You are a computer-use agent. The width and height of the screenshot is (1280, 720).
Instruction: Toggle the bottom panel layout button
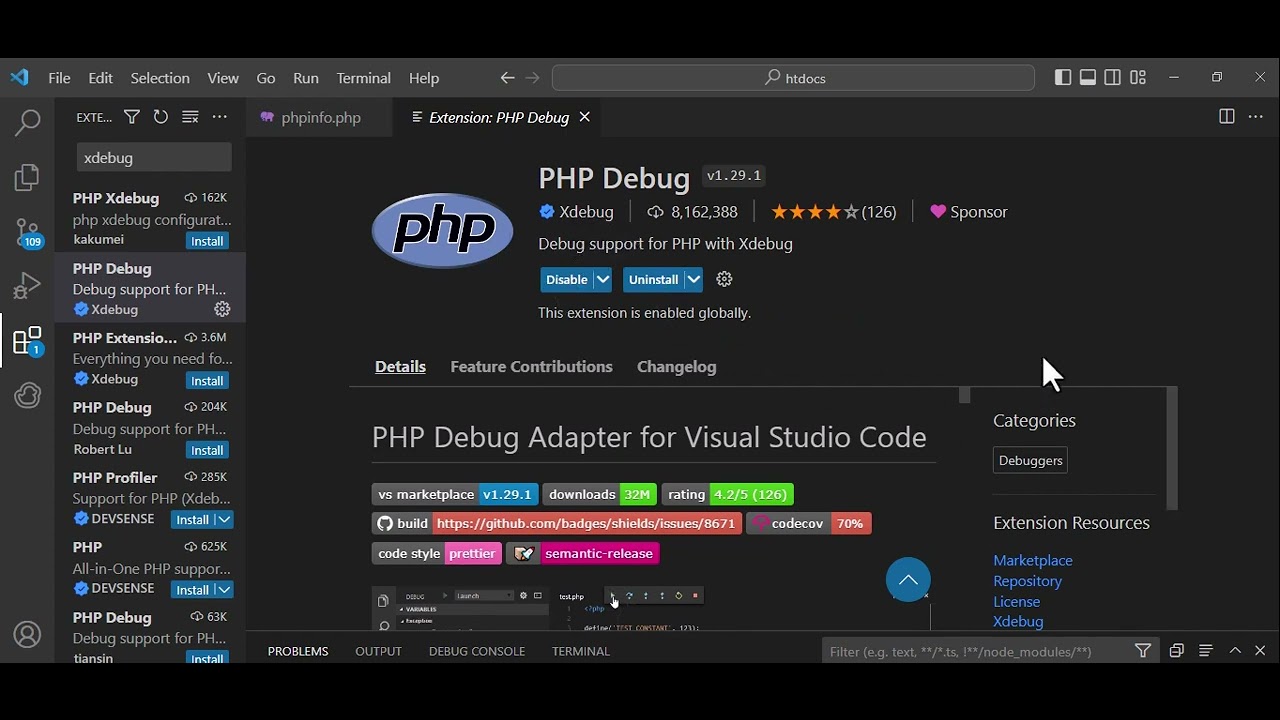[x=1088, y=78]
